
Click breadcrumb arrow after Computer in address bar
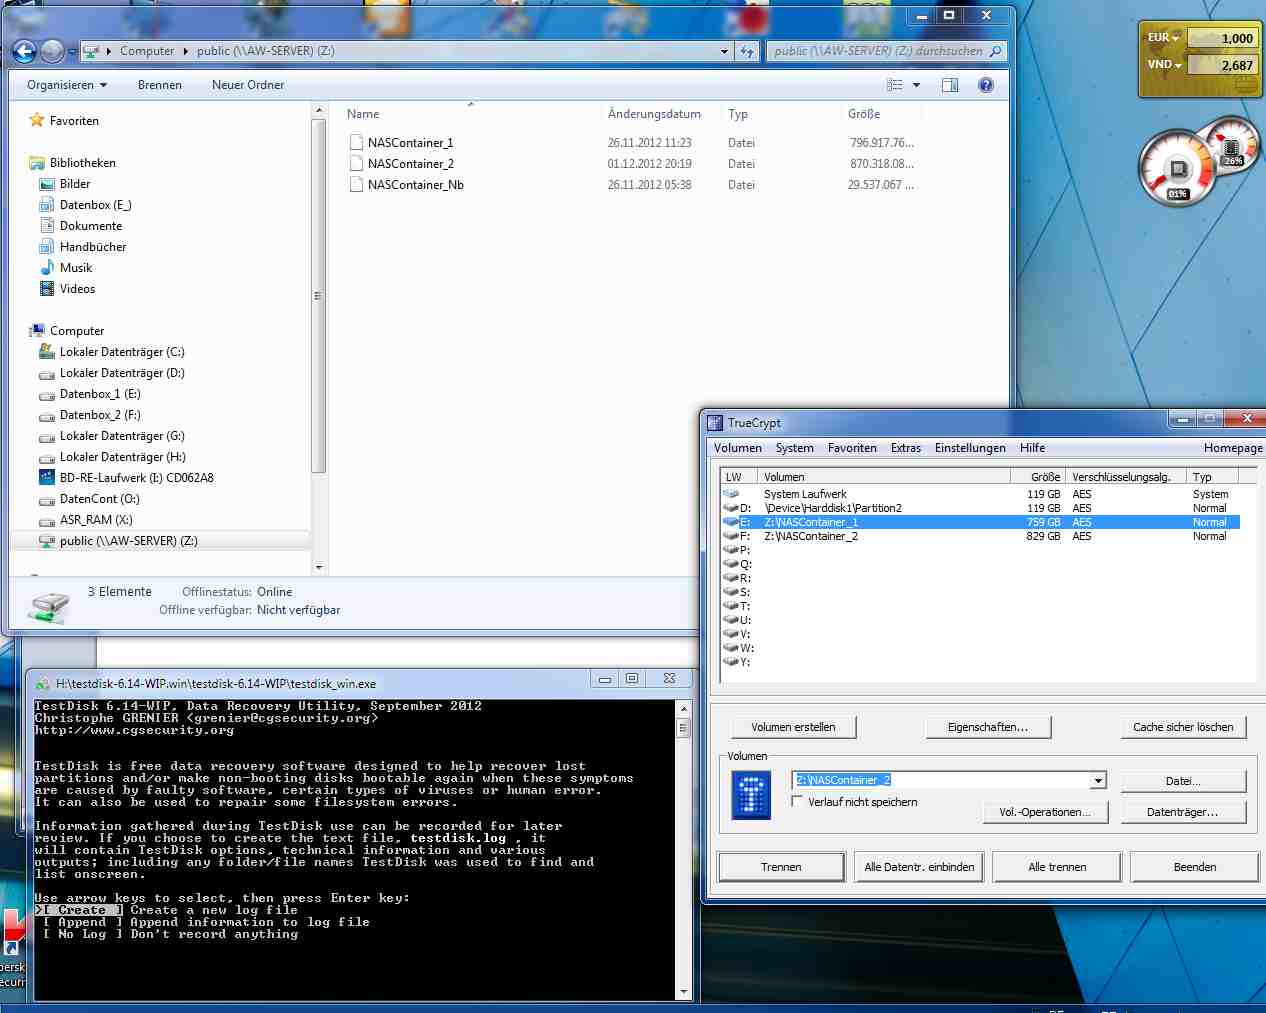coord(185,51)
